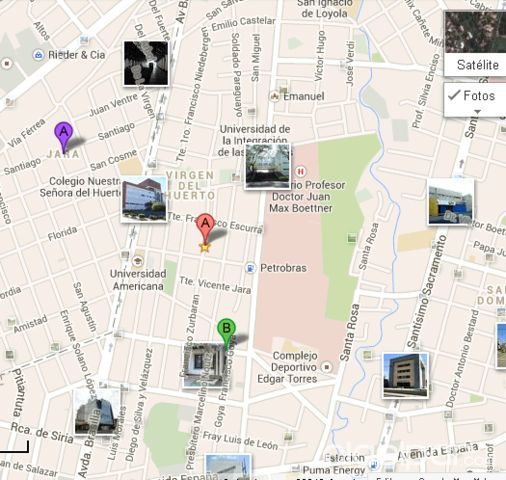Click the hospital H icon
The width and height of the screenshot is (506, 480).
(301, 172)
